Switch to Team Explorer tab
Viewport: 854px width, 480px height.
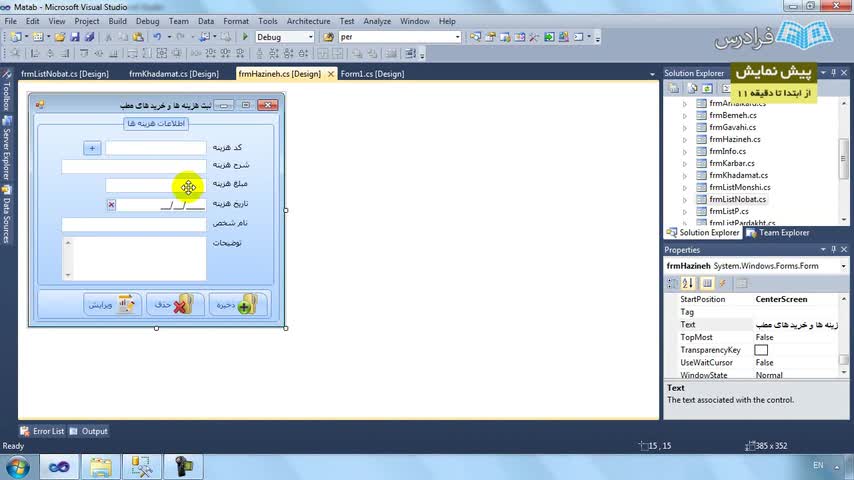click(778, 233)
